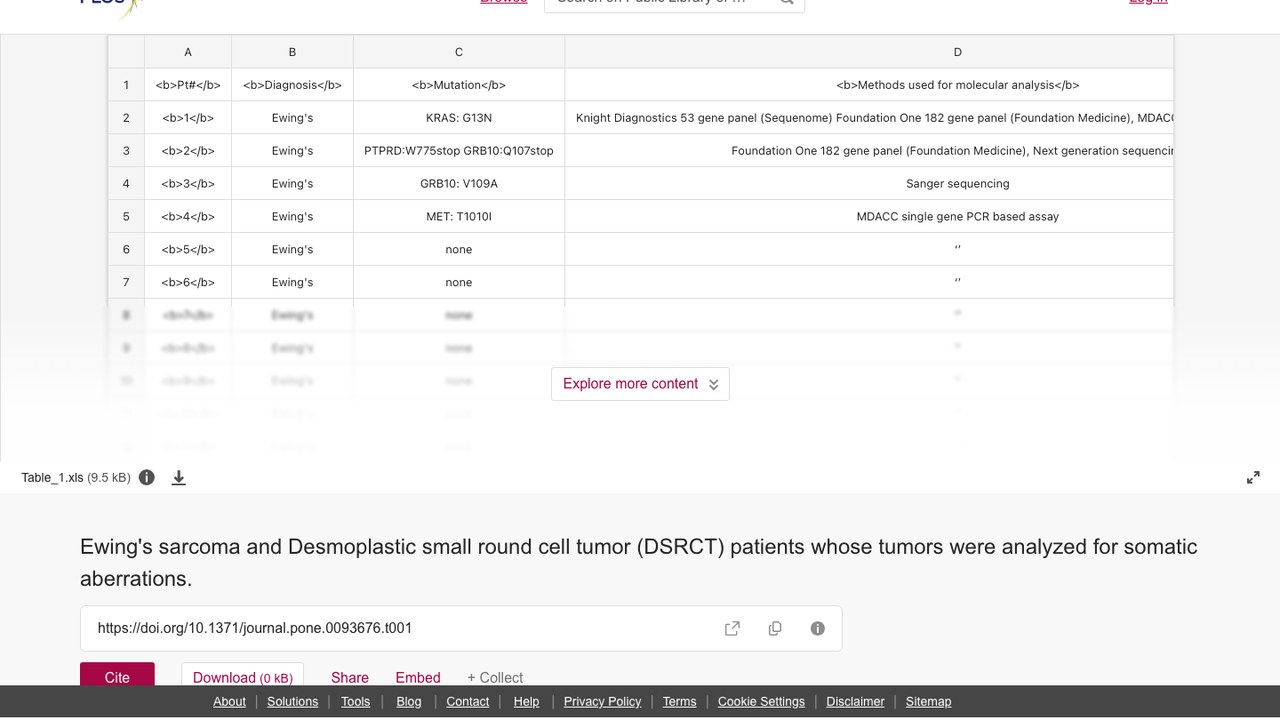Open fullscreen view with the expand arrows icon
Screen dimensions: 1280x720
[1253, 478]
